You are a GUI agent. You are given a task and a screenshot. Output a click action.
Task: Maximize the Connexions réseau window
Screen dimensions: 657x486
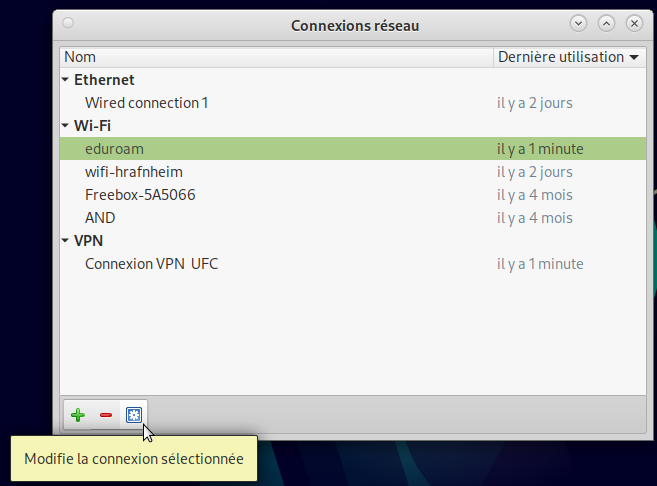pos(606,23)
